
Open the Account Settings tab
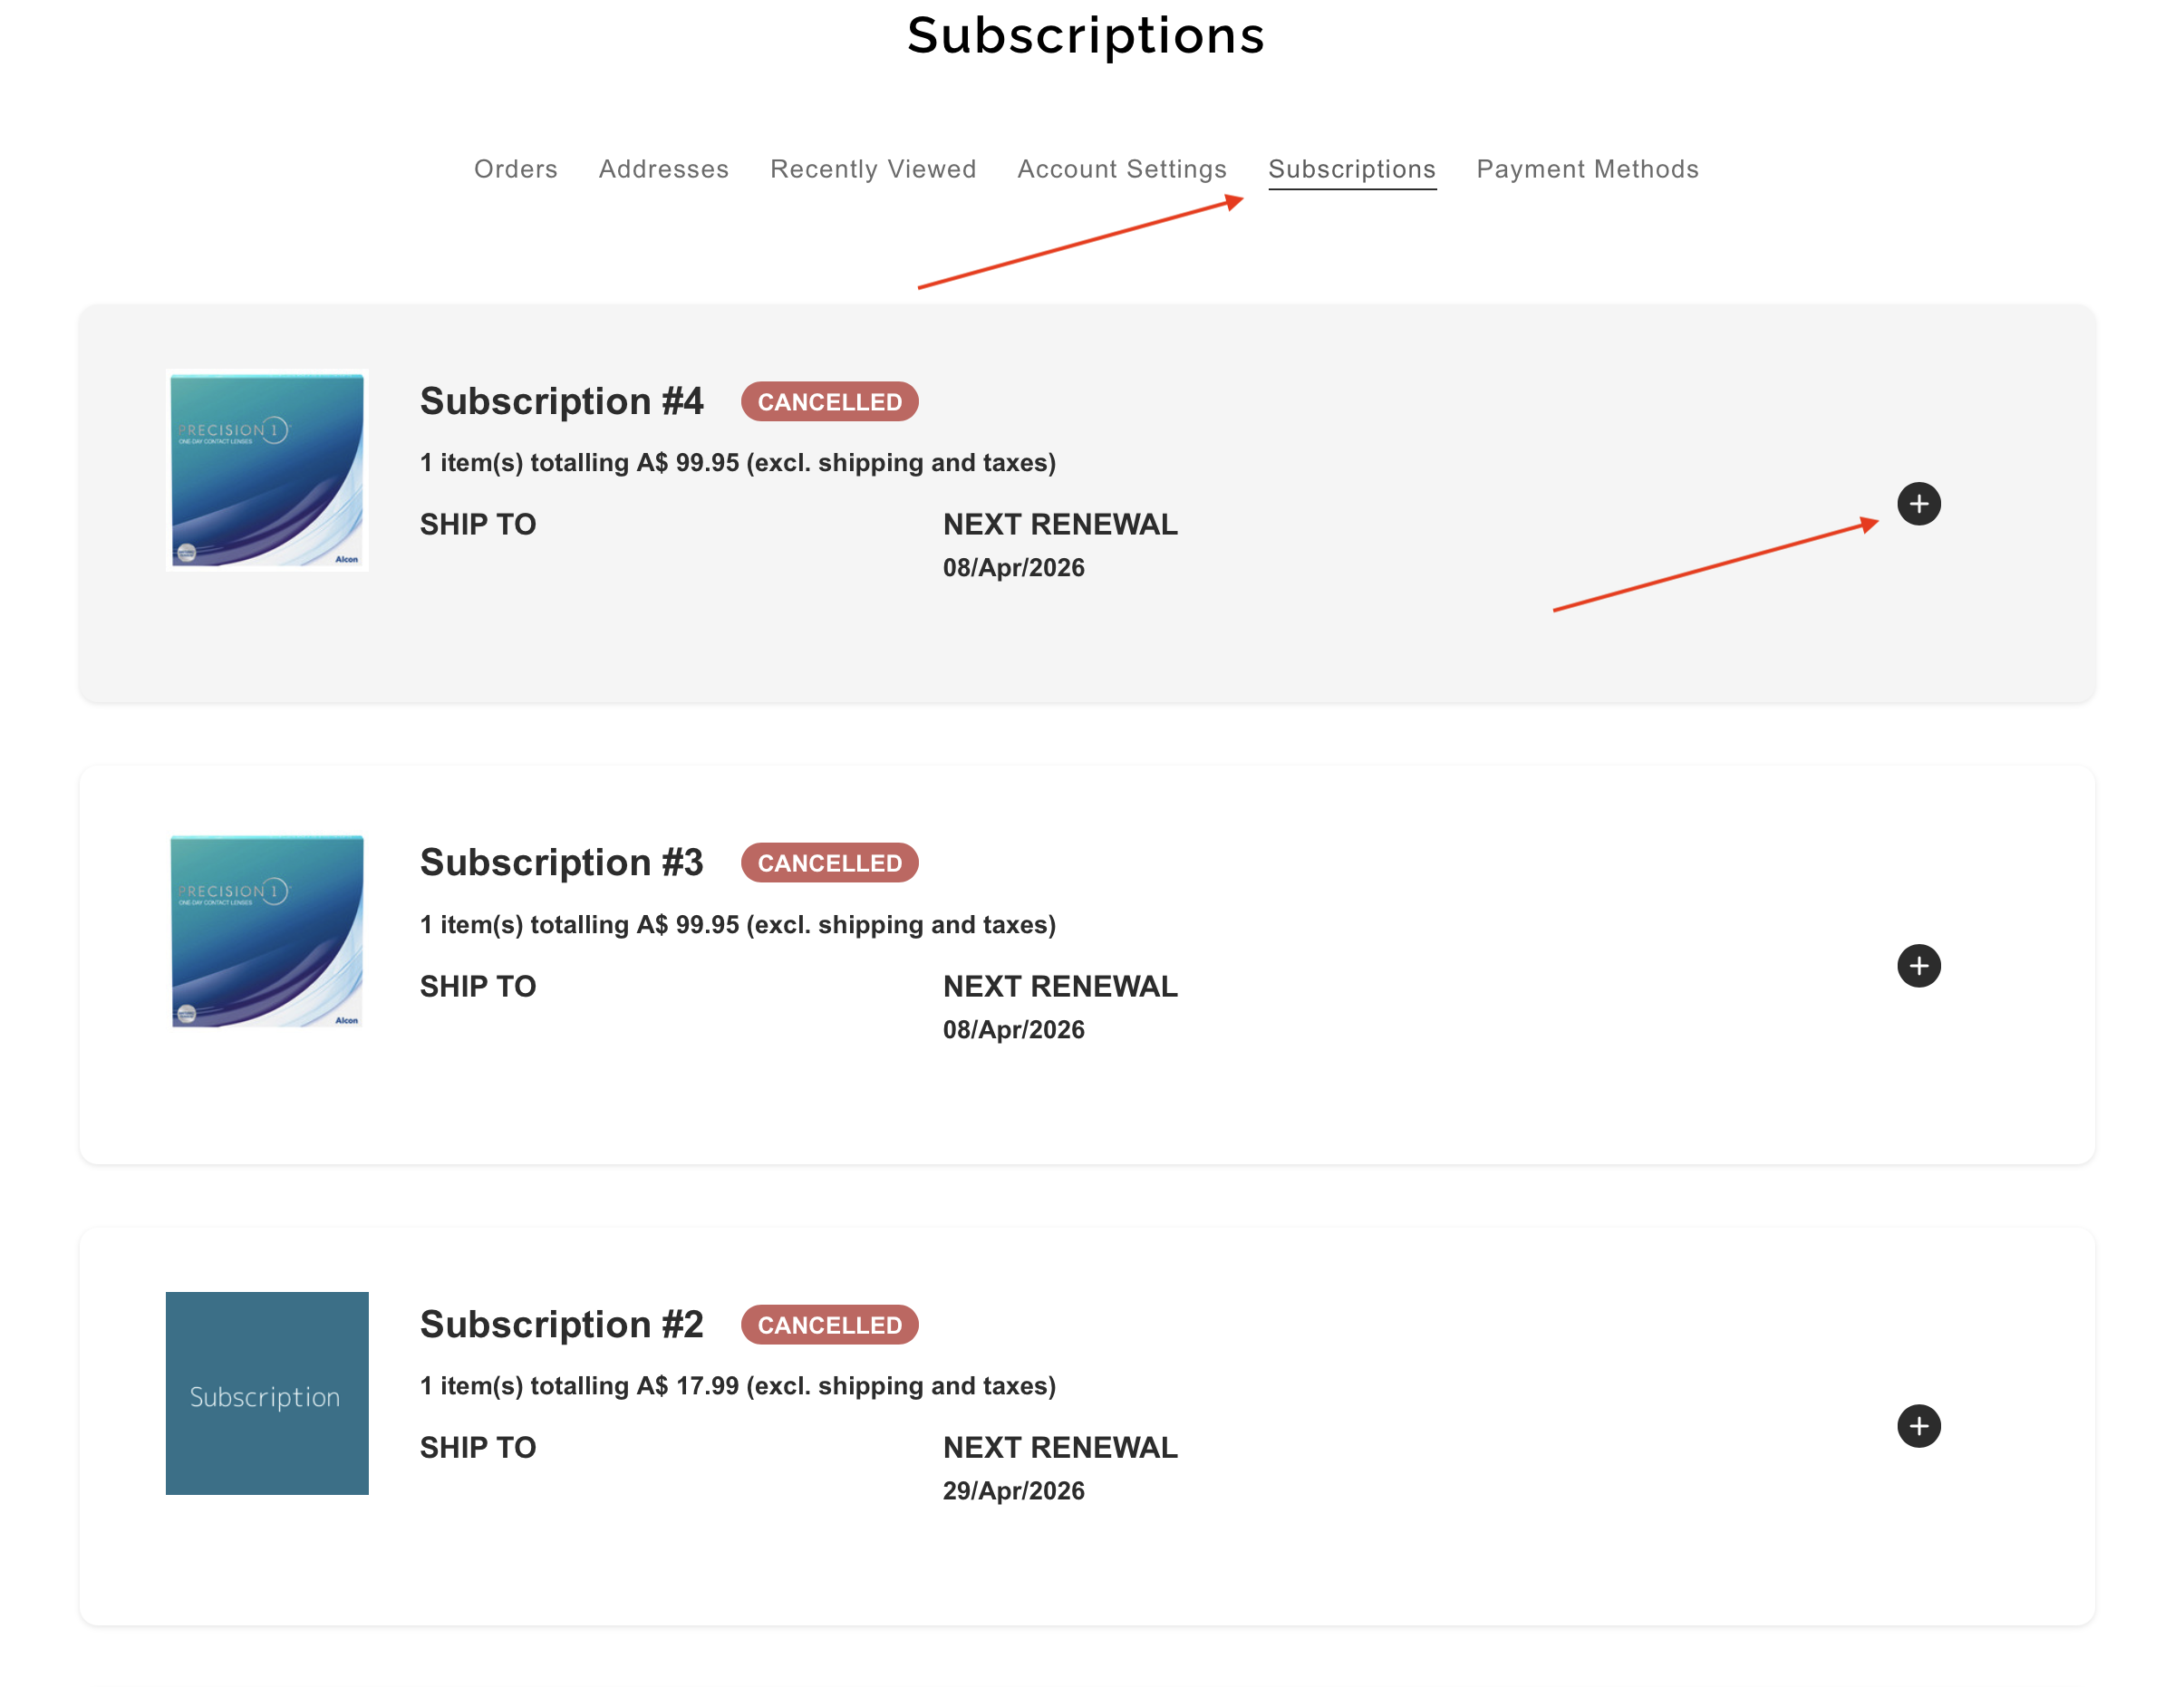[1121, 169]
